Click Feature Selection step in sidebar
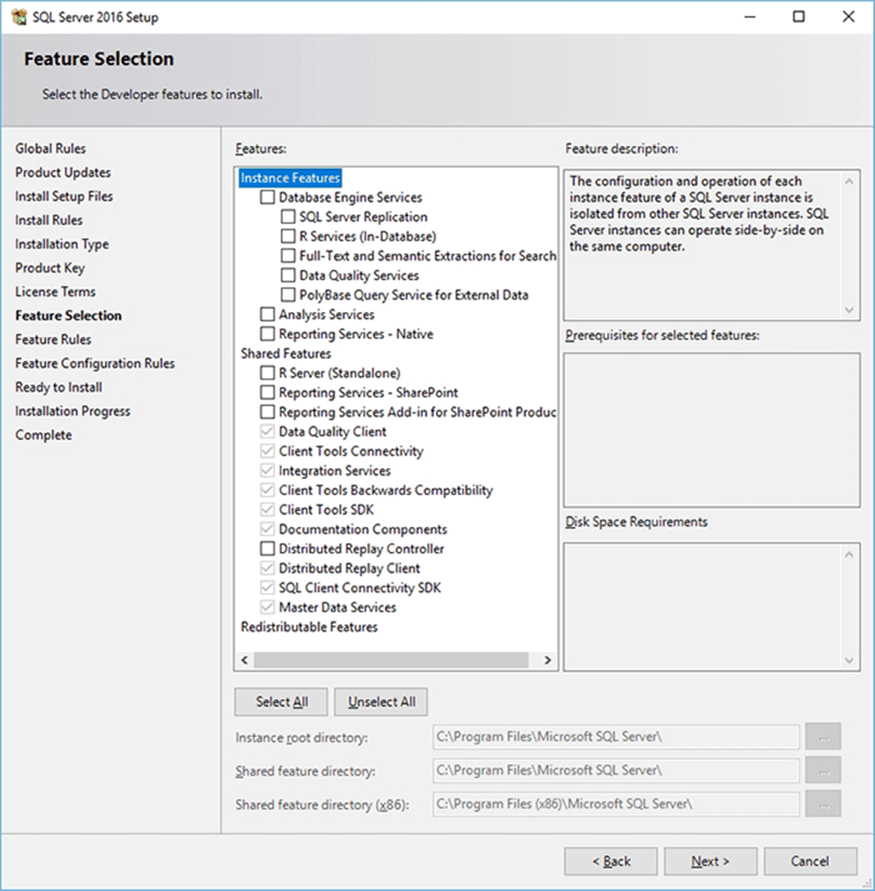The image size is (875, 891). pyautogui.click(x=69, y=315)
